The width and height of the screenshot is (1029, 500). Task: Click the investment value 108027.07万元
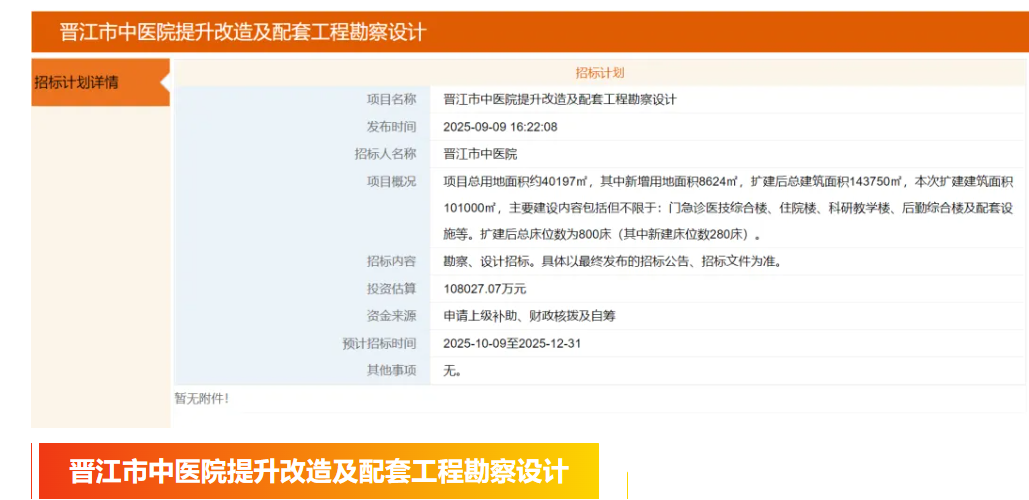point(485,288)
